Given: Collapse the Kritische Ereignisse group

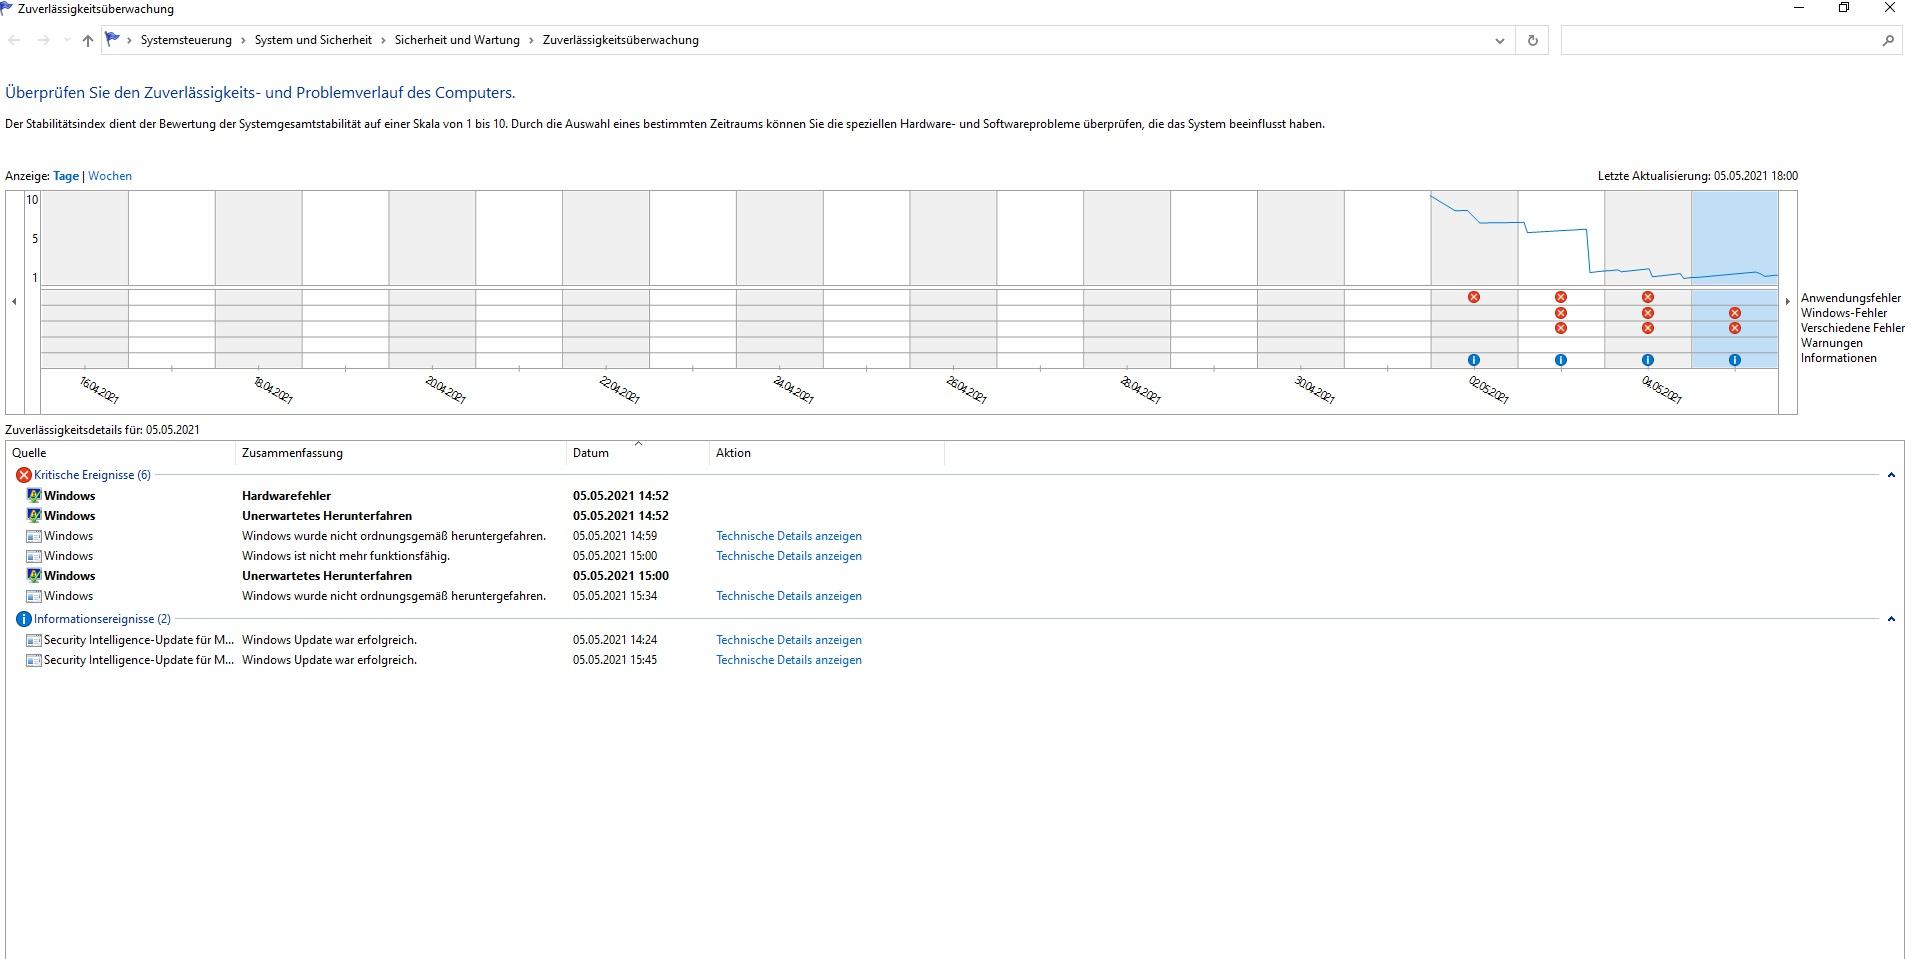Looking at the screenshot, I should 1891,475.
